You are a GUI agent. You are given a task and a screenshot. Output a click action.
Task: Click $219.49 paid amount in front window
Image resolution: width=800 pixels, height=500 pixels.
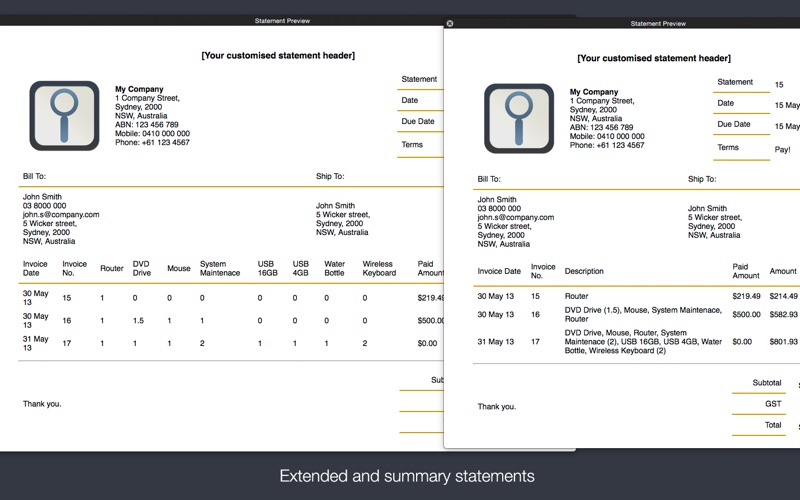click(746, 296)
